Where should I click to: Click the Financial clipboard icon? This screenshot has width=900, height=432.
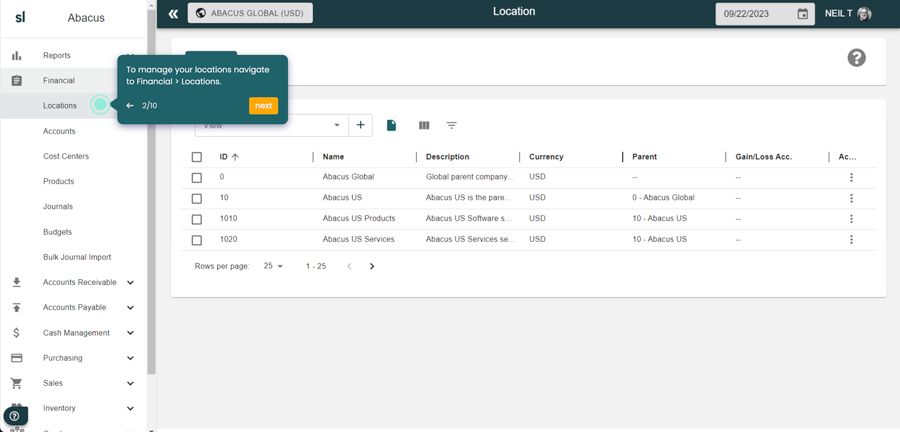click(17, 81)
